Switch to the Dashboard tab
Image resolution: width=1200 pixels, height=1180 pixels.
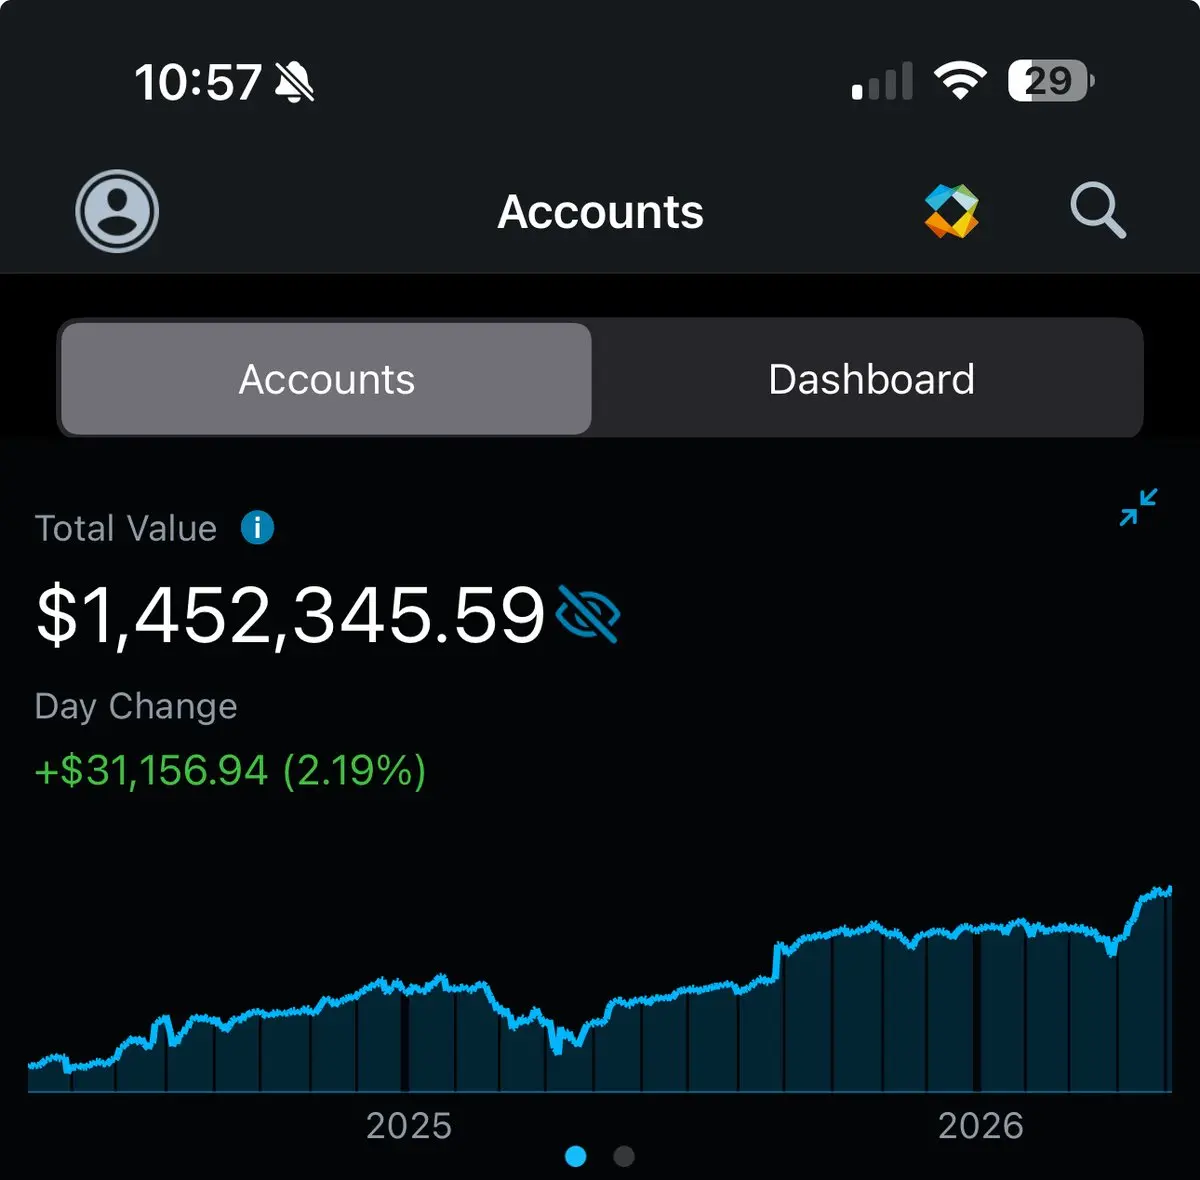(x=870, y=379)
